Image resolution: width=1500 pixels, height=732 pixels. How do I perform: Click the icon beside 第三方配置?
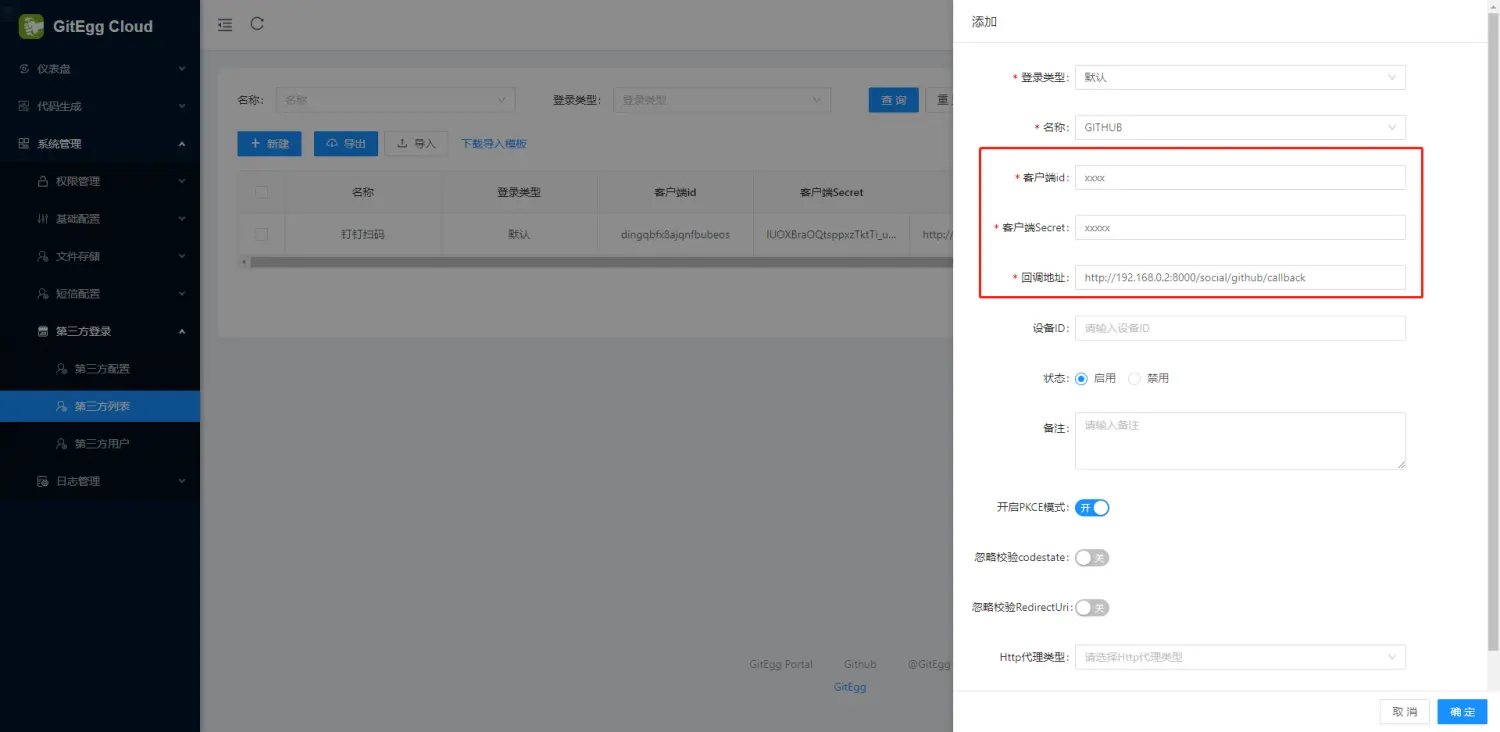click(62, 369)
